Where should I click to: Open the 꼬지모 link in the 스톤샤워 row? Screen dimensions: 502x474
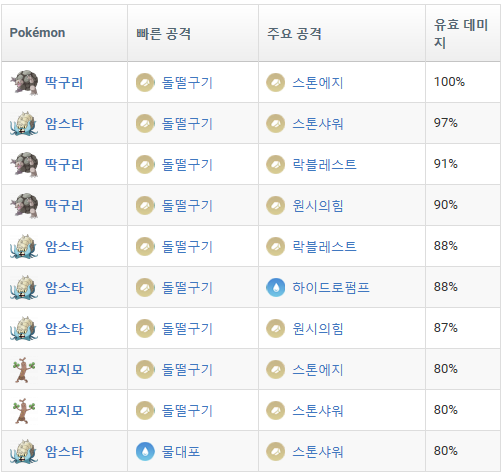point(64,410)
